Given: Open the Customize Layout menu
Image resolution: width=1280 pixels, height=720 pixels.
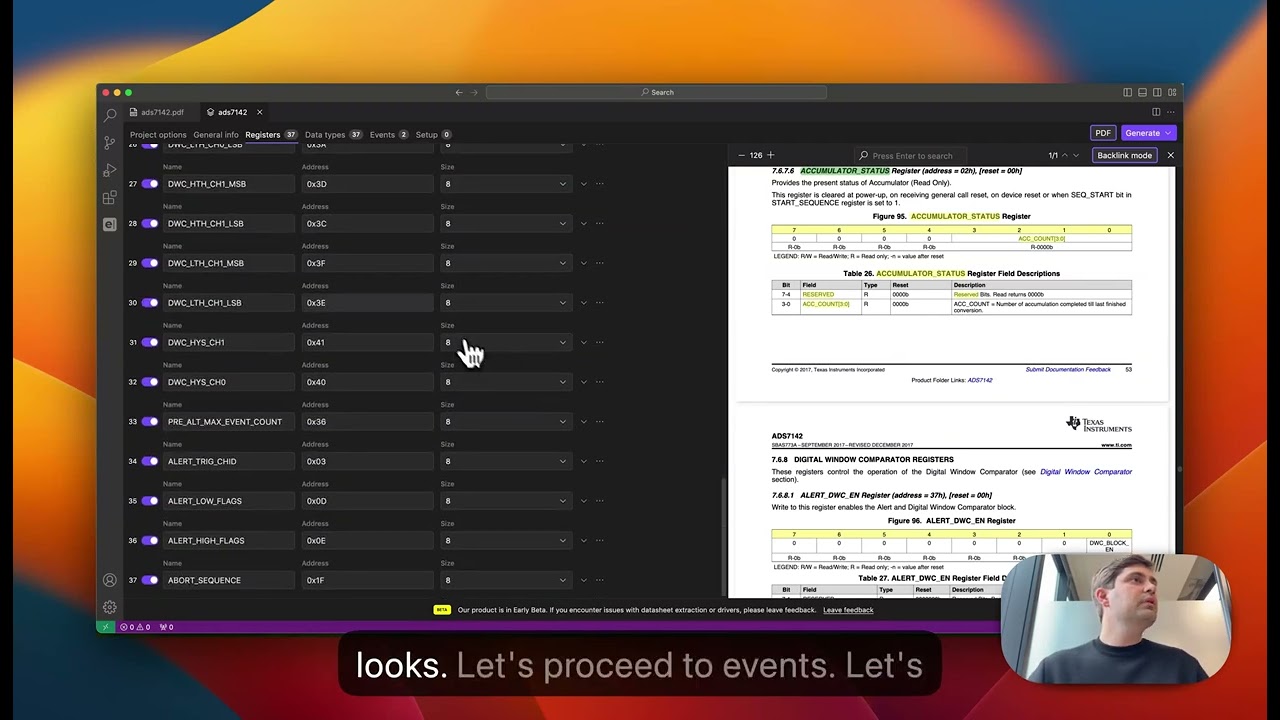Looking at the screenshot, I should coord(1172,92).
